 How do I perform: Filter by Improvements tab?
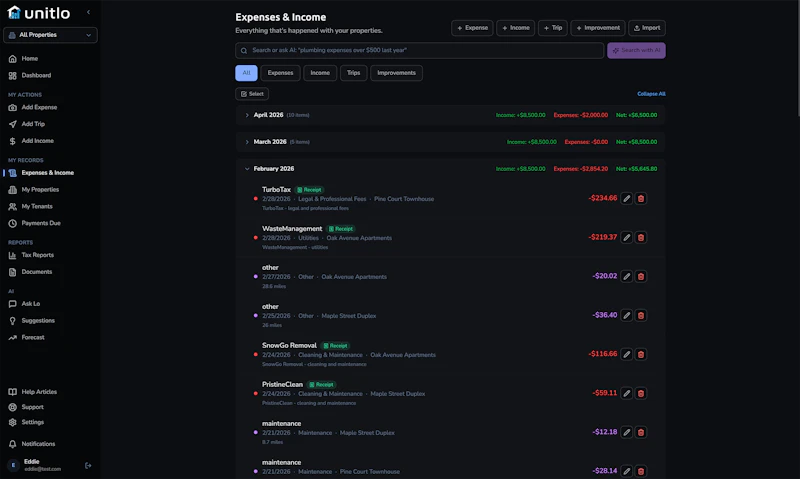point(396,73)
